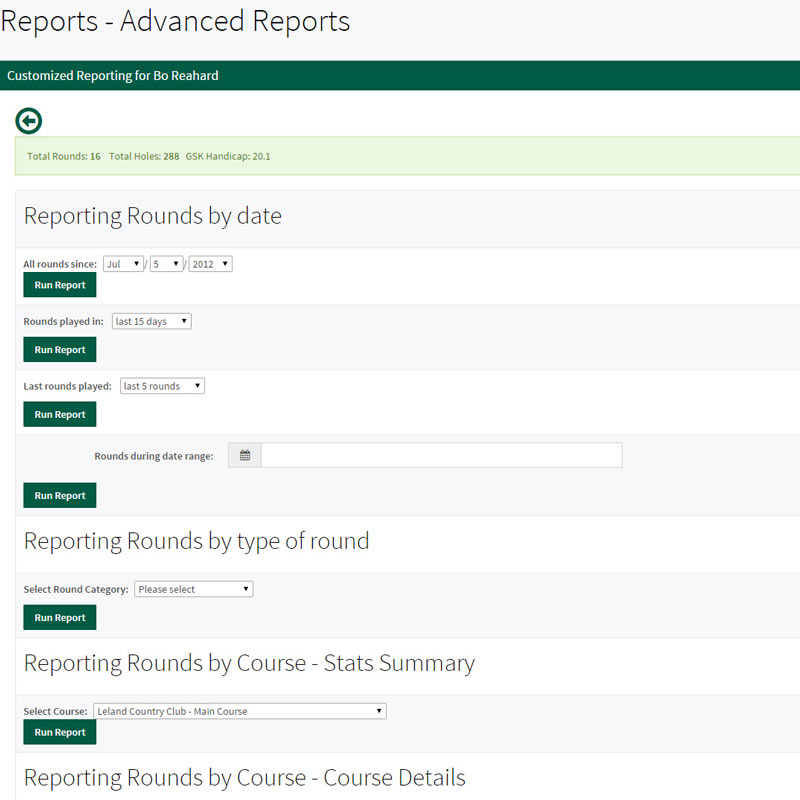Open the Jul month dropdown

point(124,264)
